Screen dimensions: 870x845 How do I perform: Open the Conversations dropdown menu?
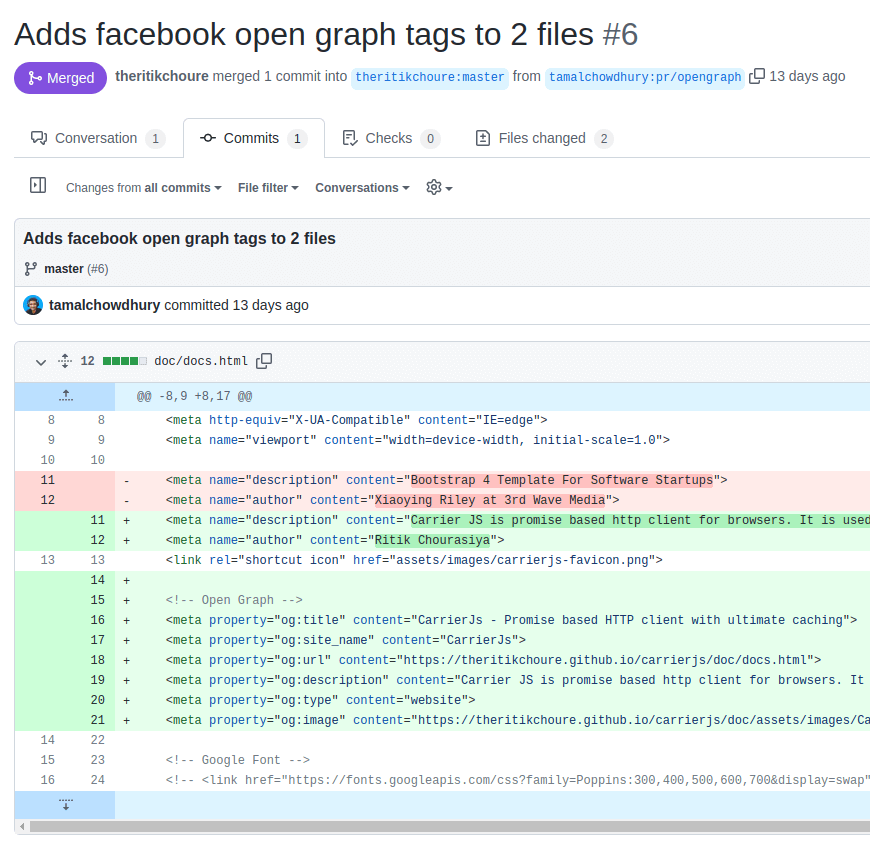point(362,188)
